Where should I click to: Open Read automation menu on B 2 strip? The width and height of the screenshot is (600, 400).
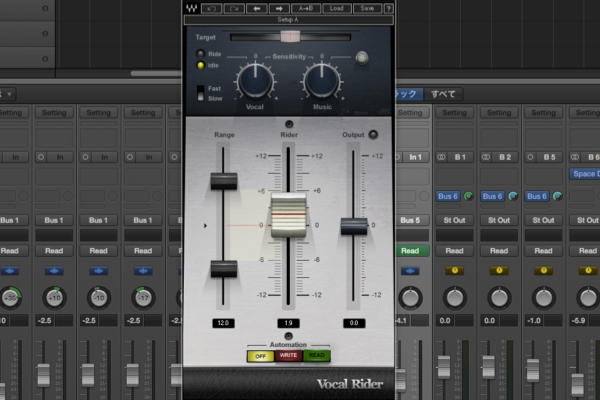(x=499, y=251)
